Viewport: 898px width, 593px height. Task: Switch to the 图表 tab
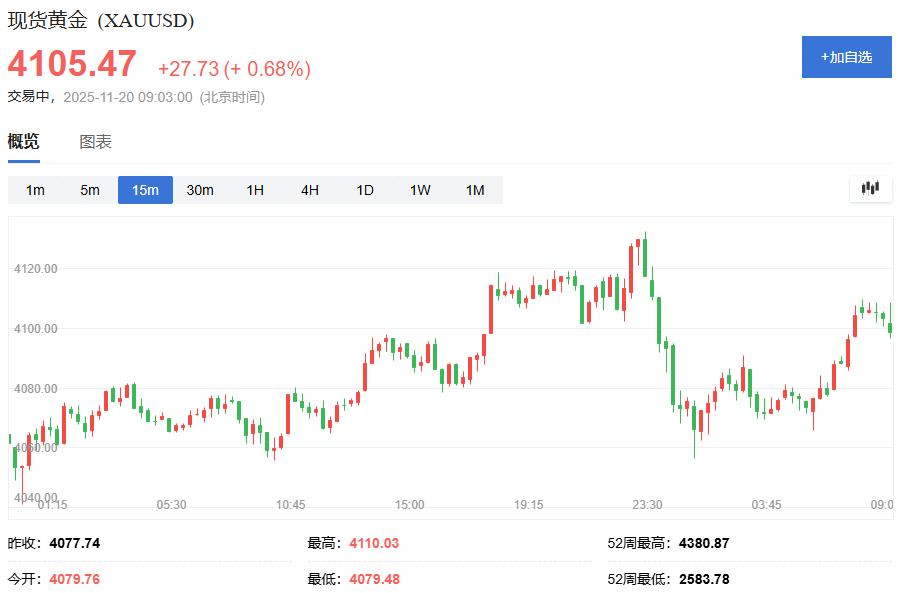96,142
